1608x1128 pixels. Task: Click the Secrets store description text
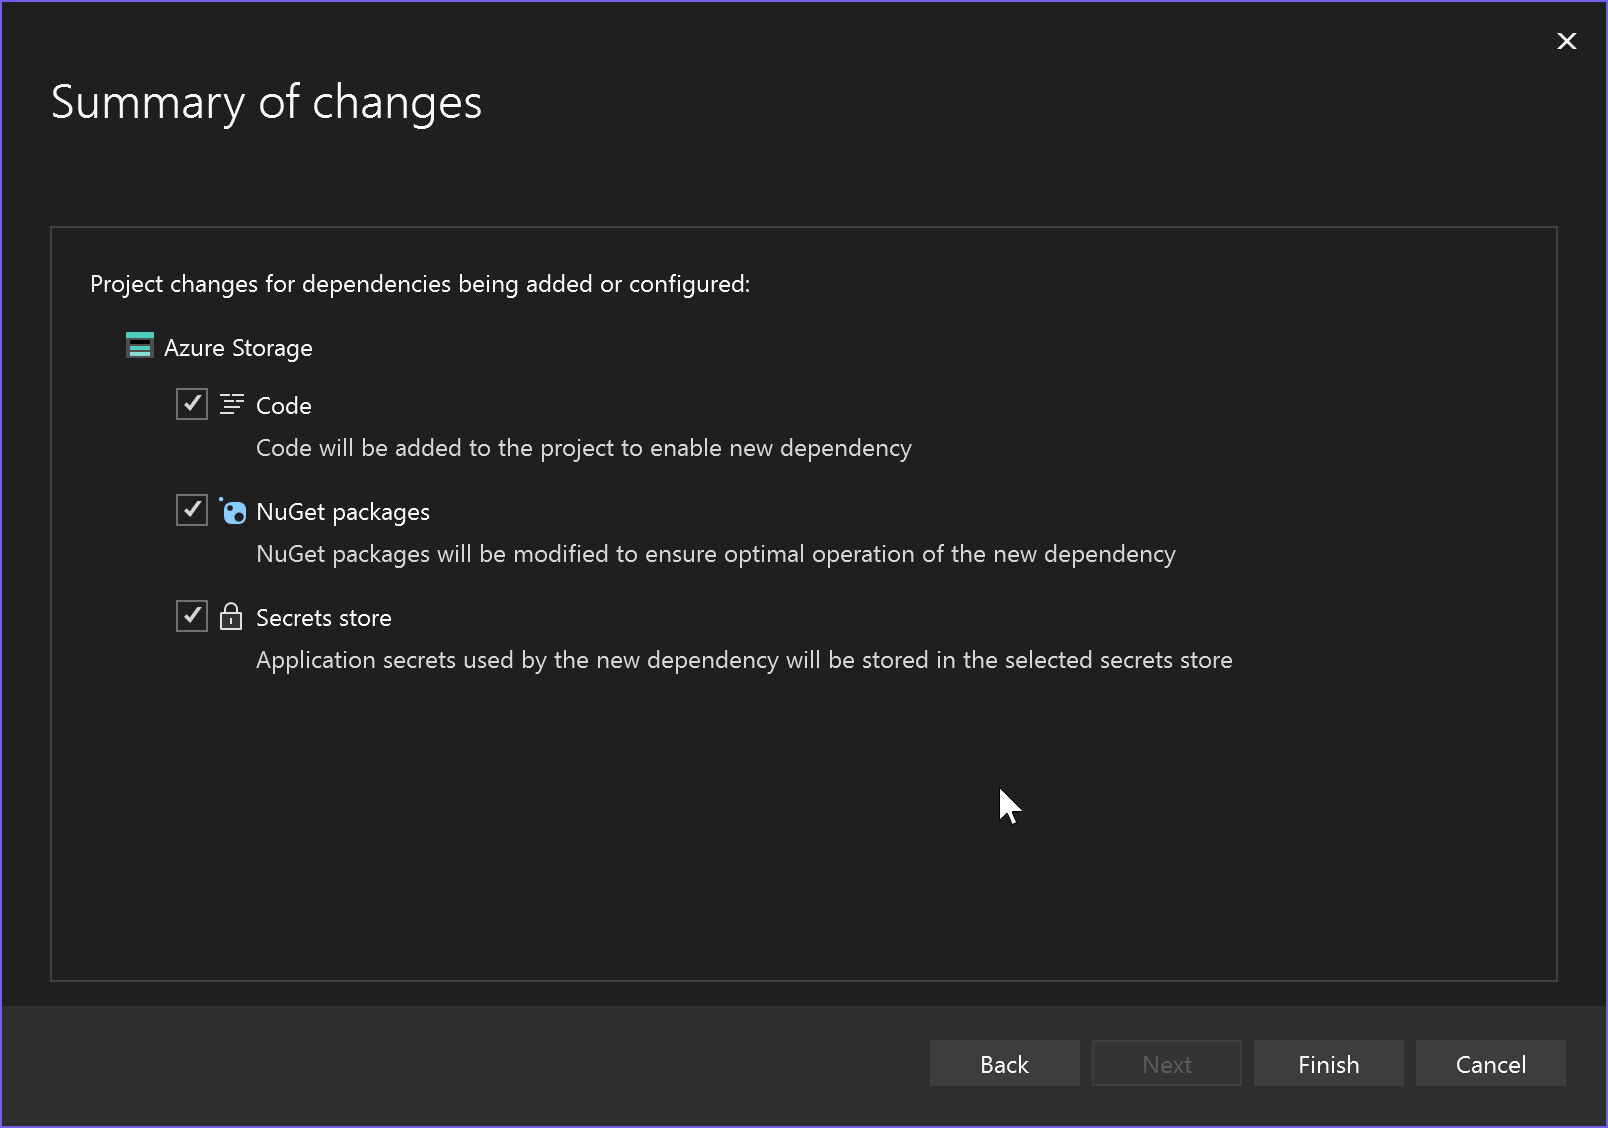click(744, 660)
